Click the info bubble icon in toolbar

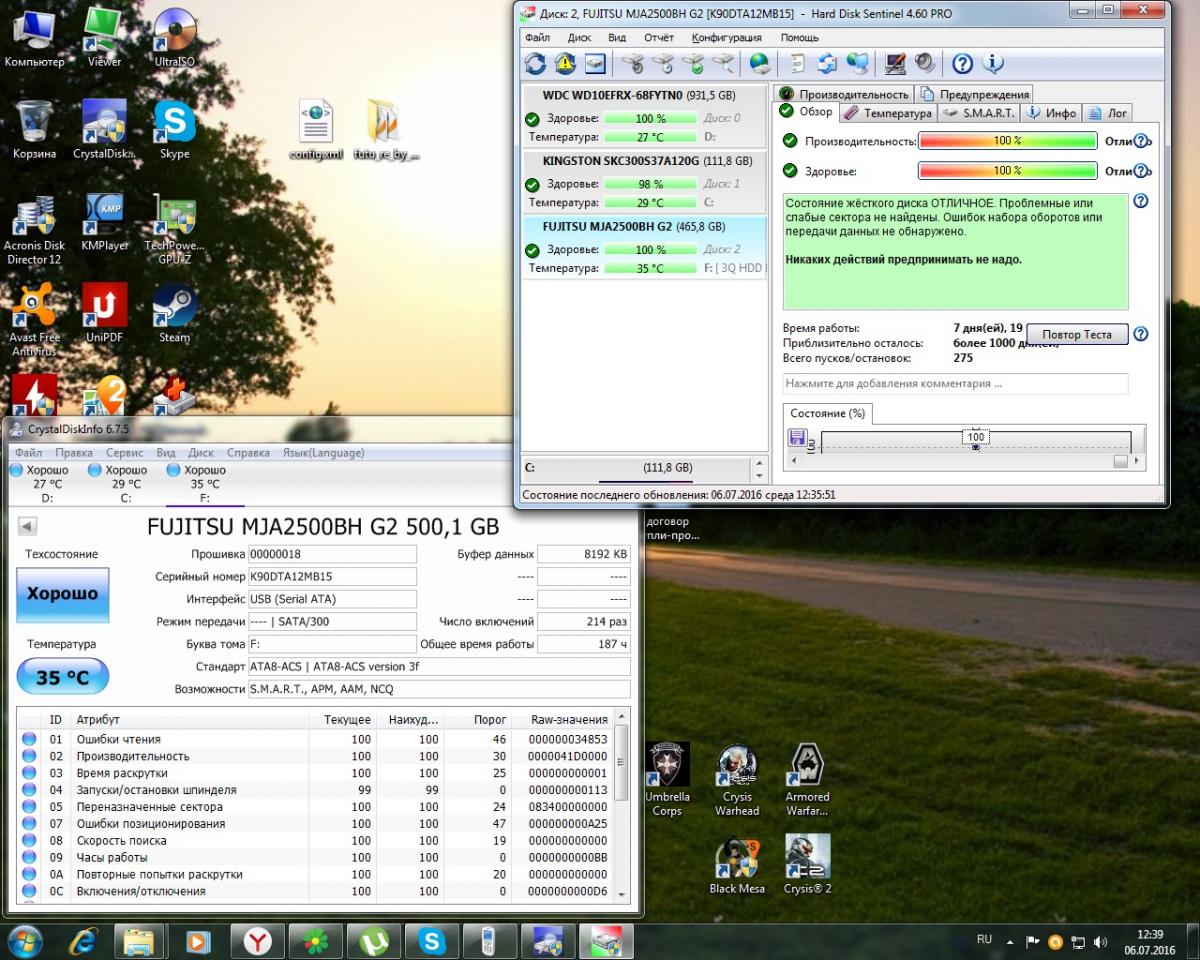993,64
